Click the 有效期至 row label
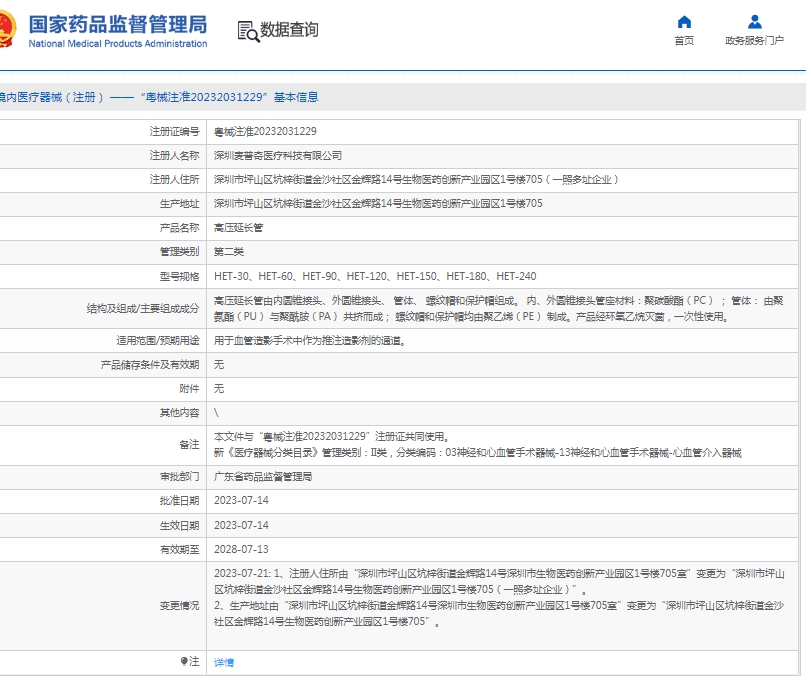This screenshot has width=806, height=685. (179, 549)
